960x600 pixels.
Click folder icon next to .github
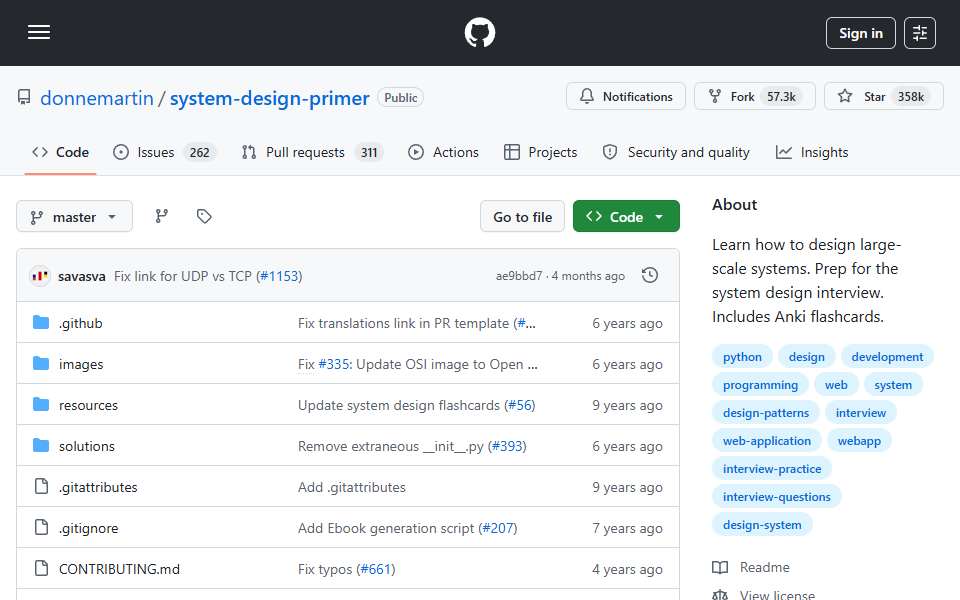click(x=41, y=323)
